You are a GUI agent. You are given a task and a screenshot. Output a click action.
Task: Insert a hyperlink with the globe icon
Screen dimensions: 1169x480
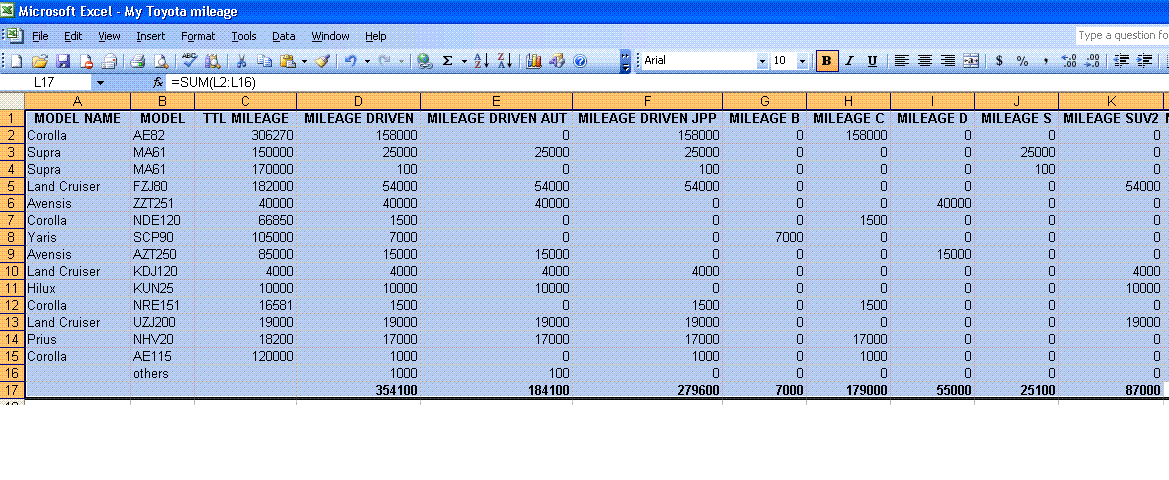coord(425,61)
